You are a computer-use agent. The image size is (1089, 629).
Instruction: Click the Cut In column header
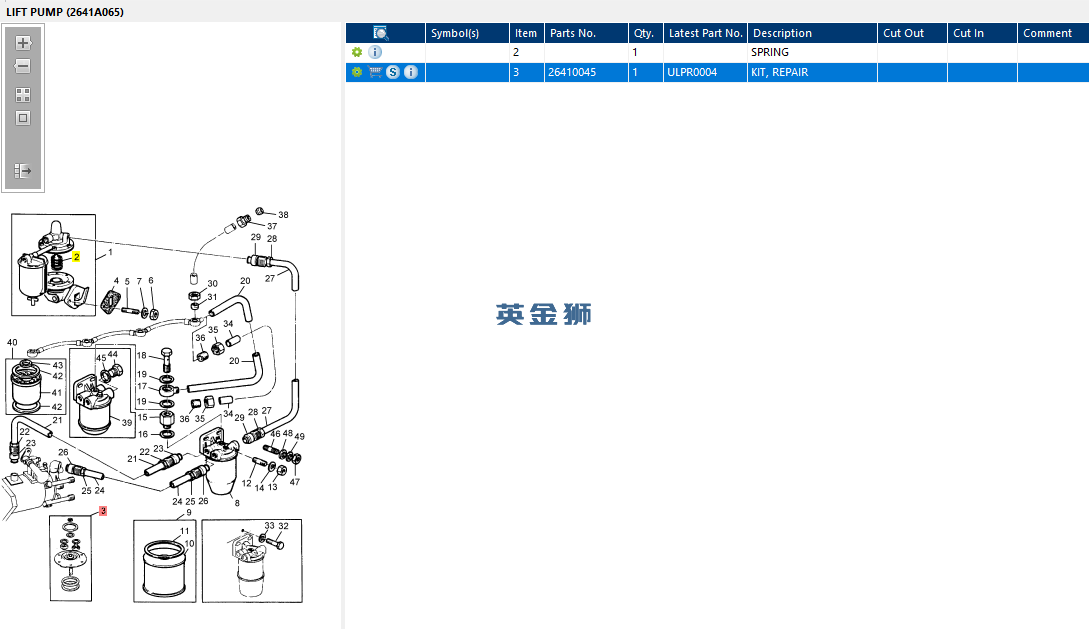click(982, 33)
